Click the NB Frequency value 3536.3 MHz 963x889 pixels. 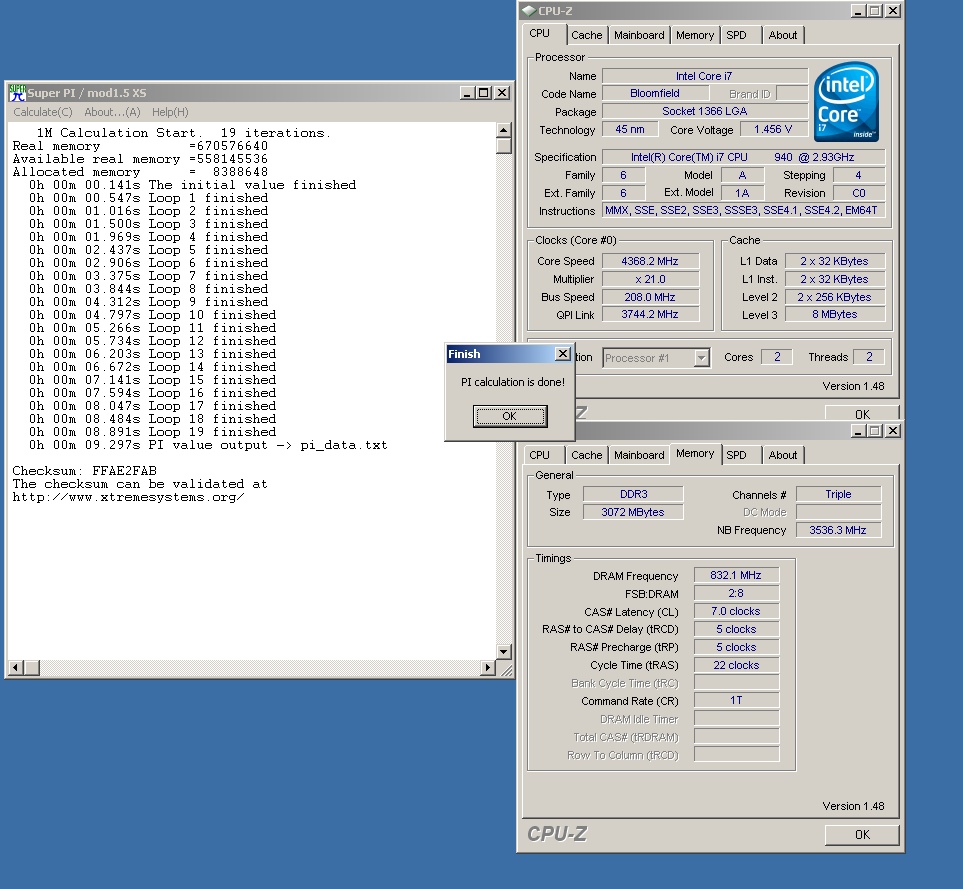(838, 530)
